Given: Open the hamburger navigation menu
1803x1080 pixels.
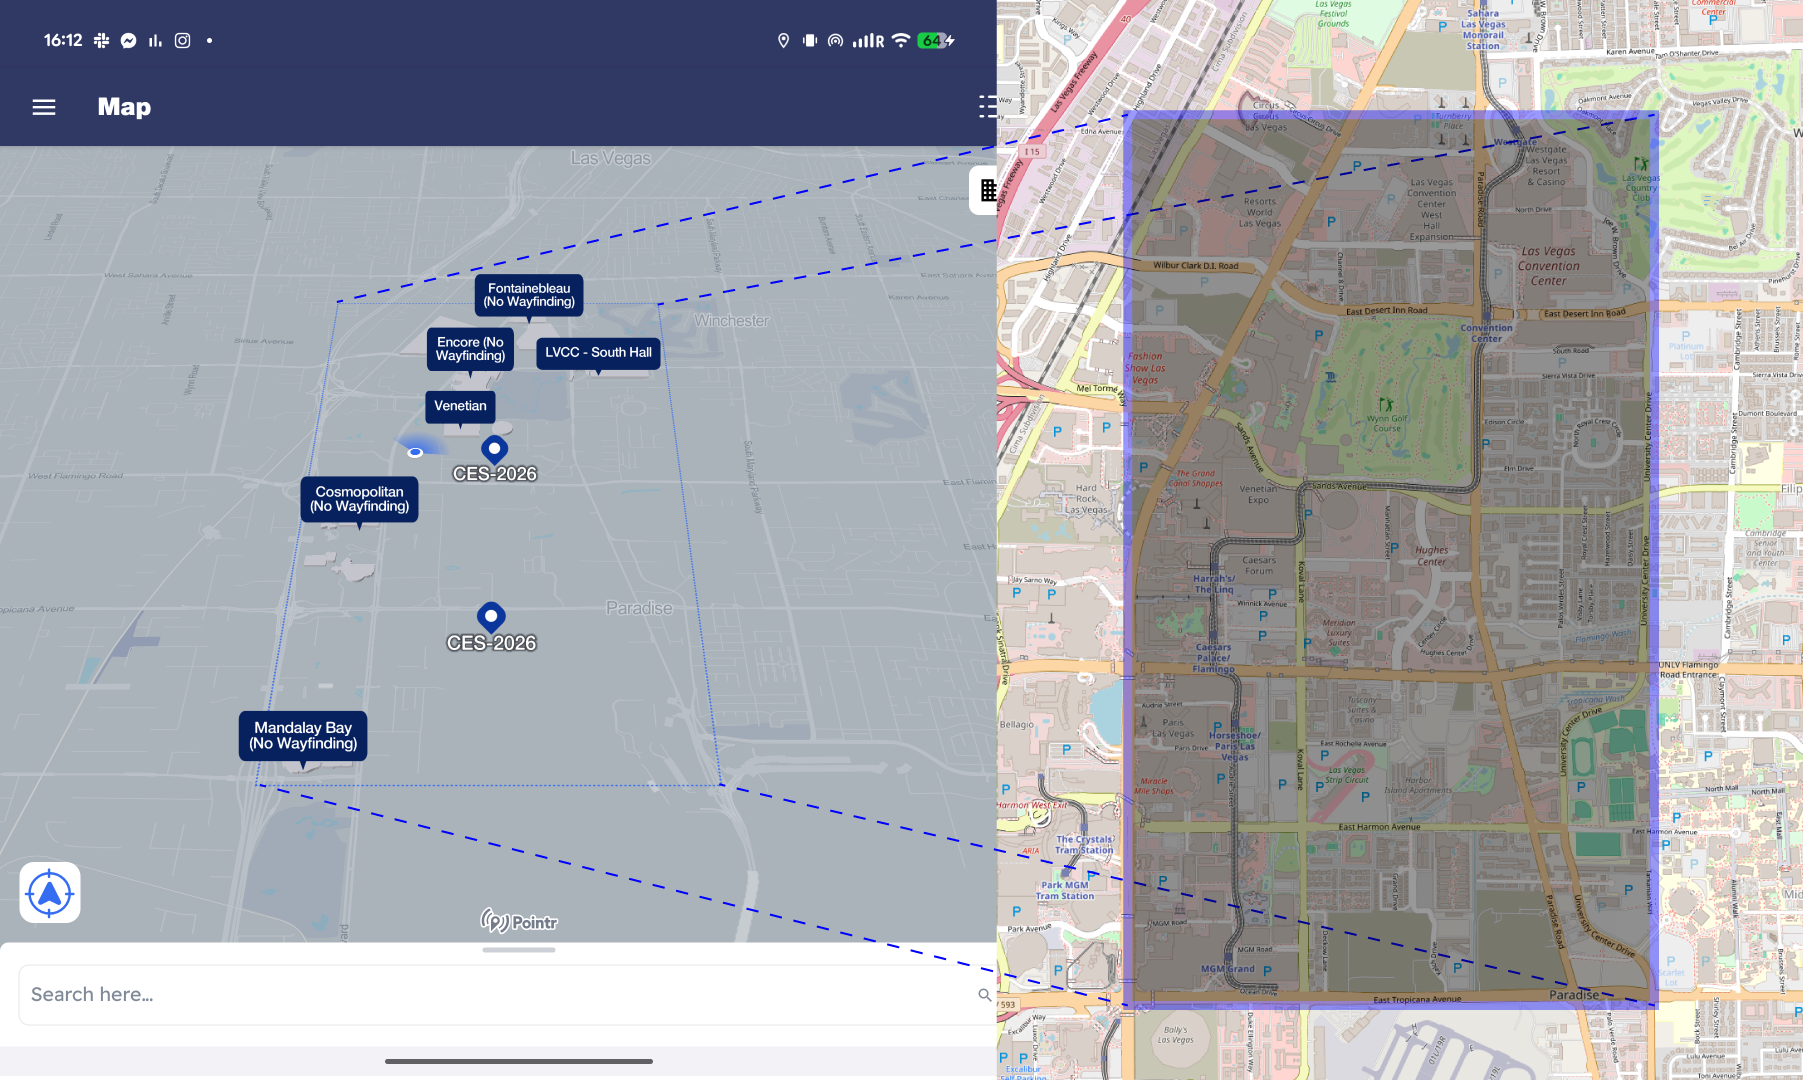Looking at the screenshot, I should coord(44,107).
